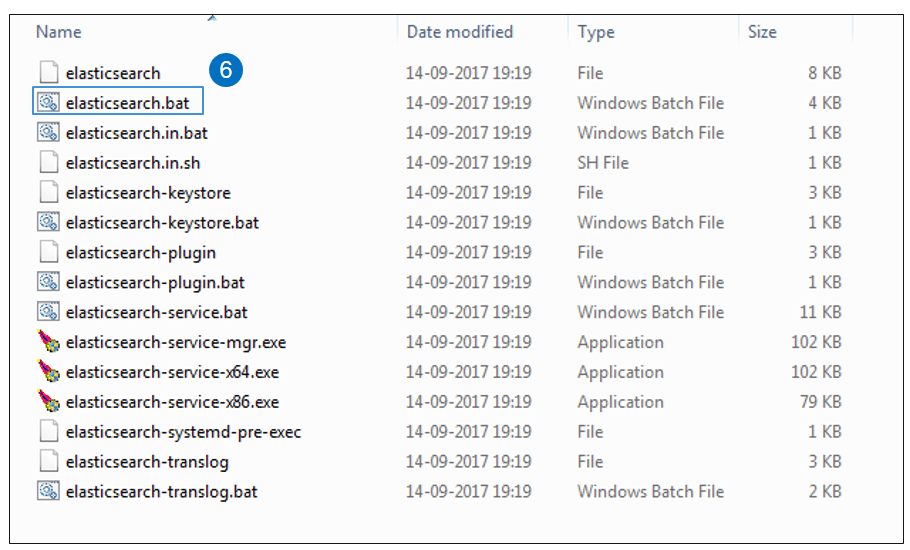Click the elasticsearch-keystore.bat file icon
Image resolution: width=910 pixels, height=550 pixels.
click(48, 222)
